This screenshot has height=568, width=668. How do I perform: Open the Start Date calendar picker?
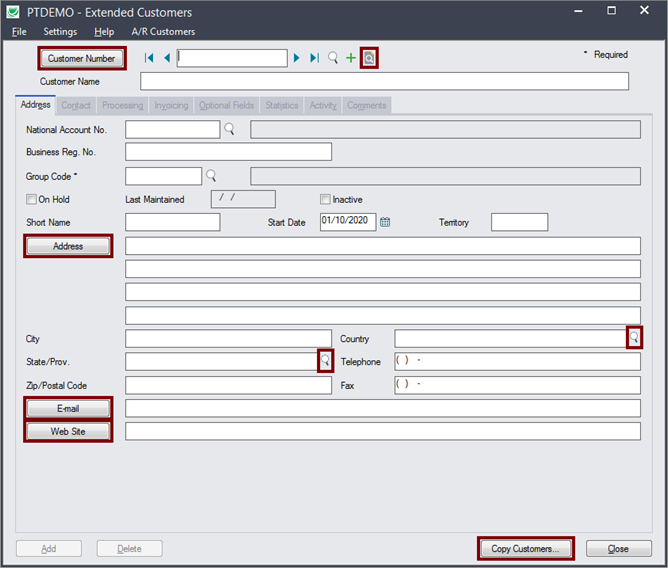tap(385, 222)
